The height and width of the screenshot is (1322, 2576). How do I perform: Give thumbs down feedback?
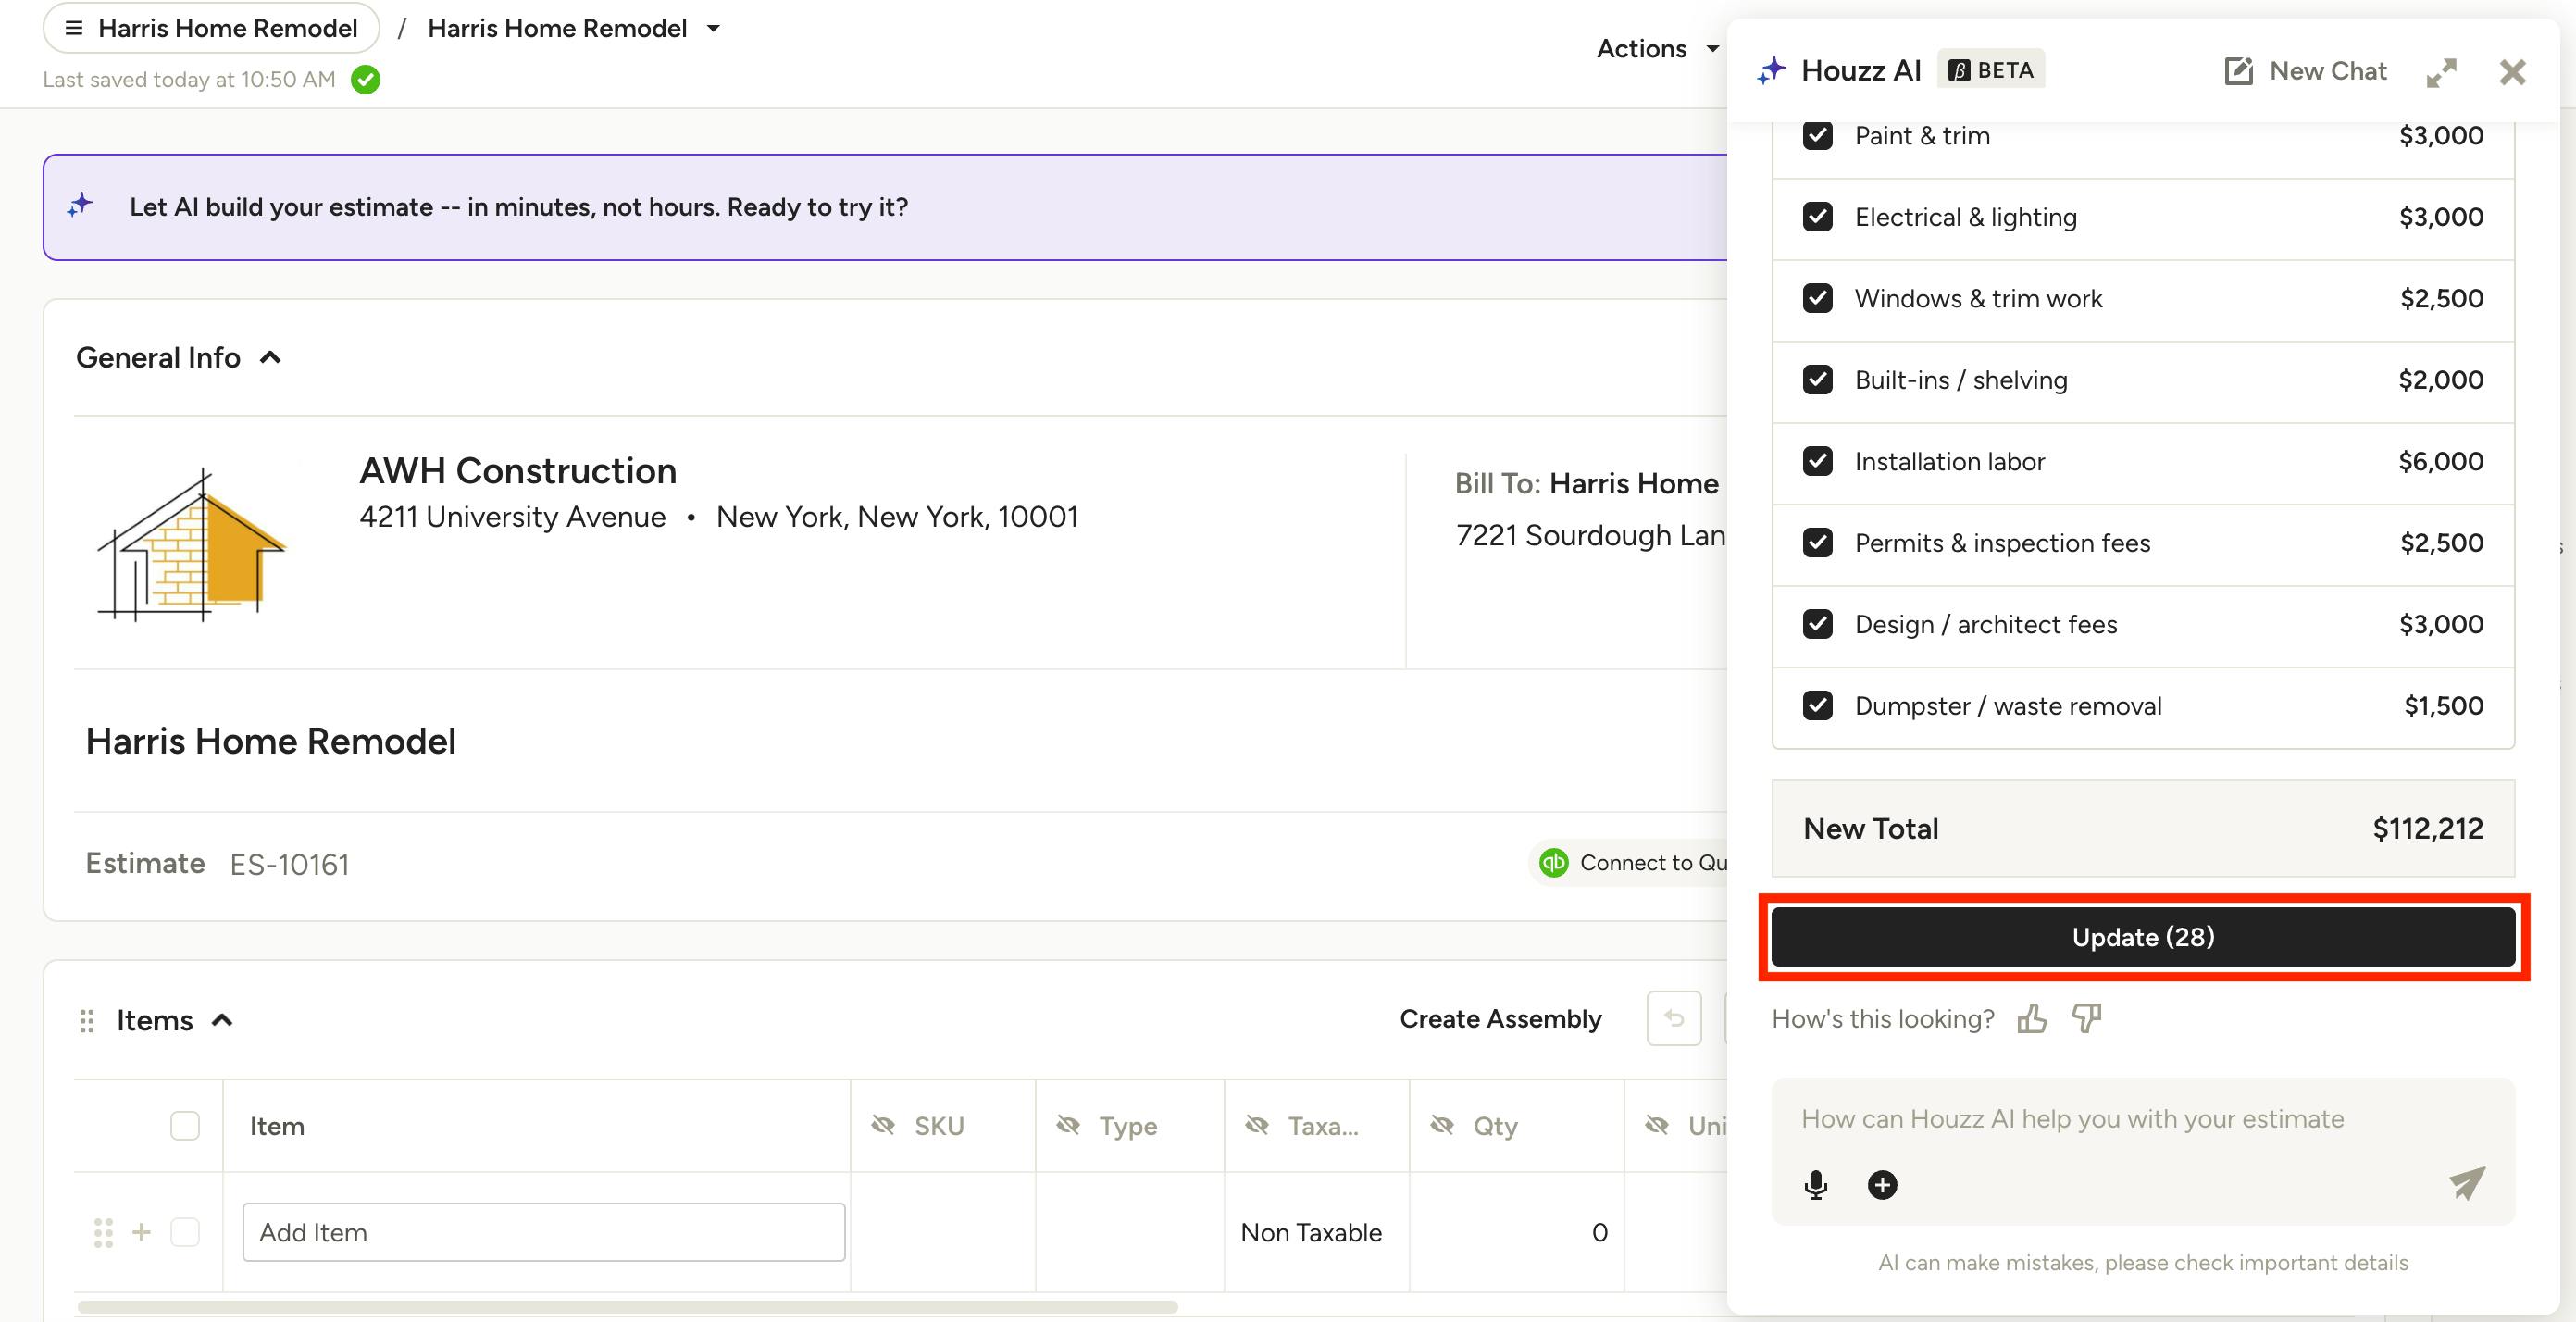[x=2087, y=1019]
